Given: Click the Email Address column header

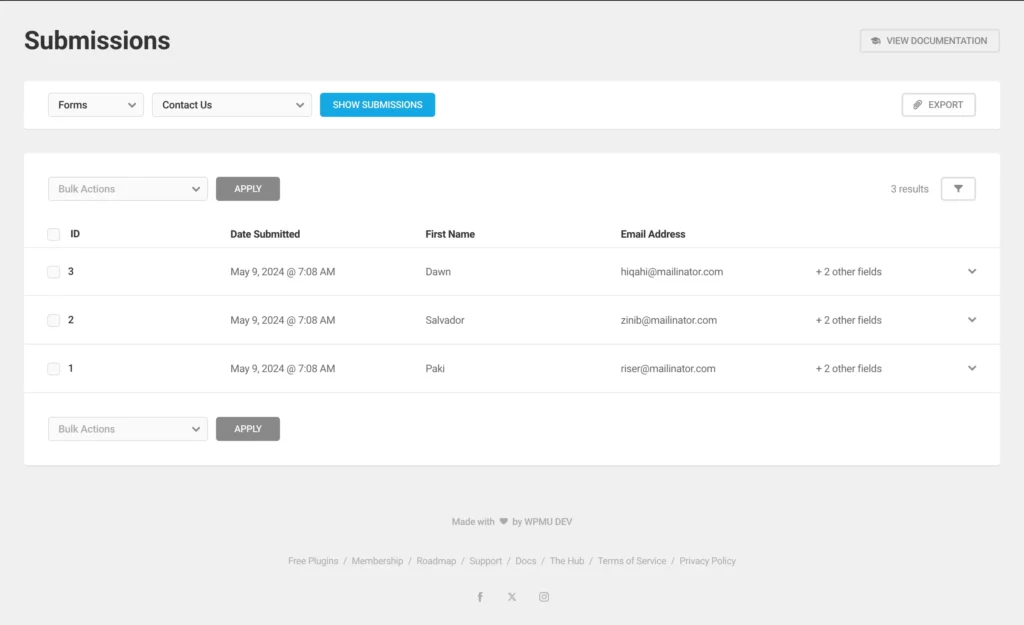Looking at the screenshot, I should click(653, 234).
